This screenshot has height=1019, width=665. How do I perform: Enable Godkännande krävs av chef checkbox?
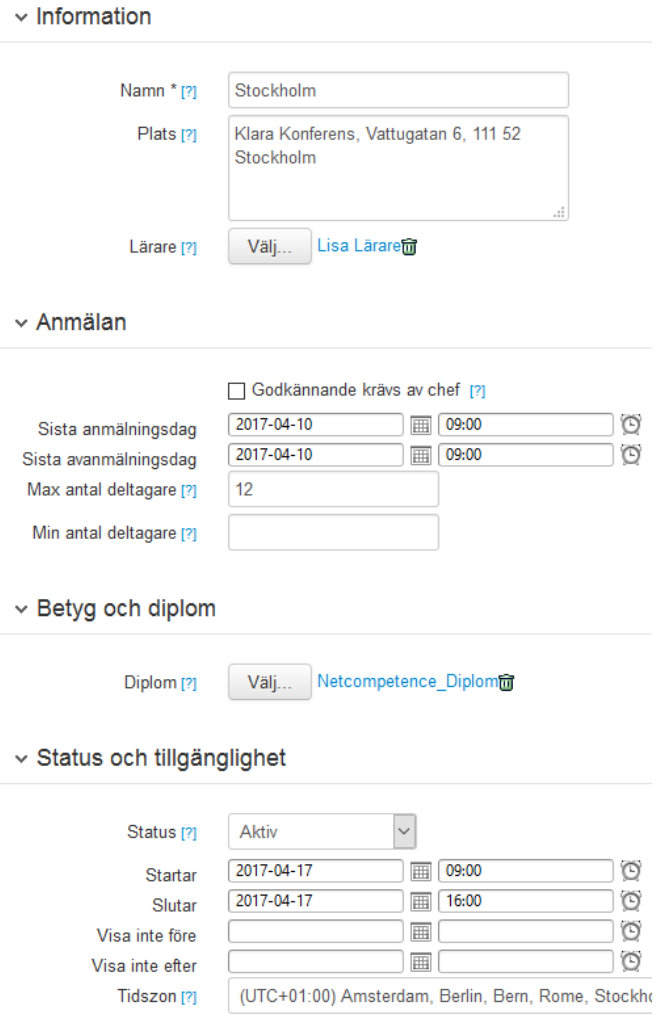237,390
